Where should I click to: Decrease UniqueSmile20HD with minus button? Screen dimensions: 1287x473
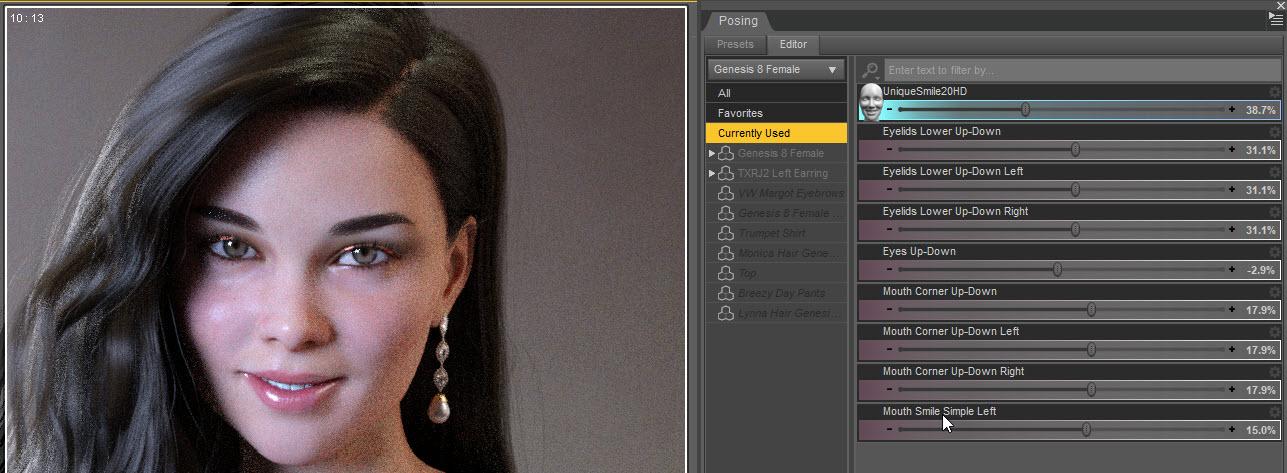click(889, 109)
